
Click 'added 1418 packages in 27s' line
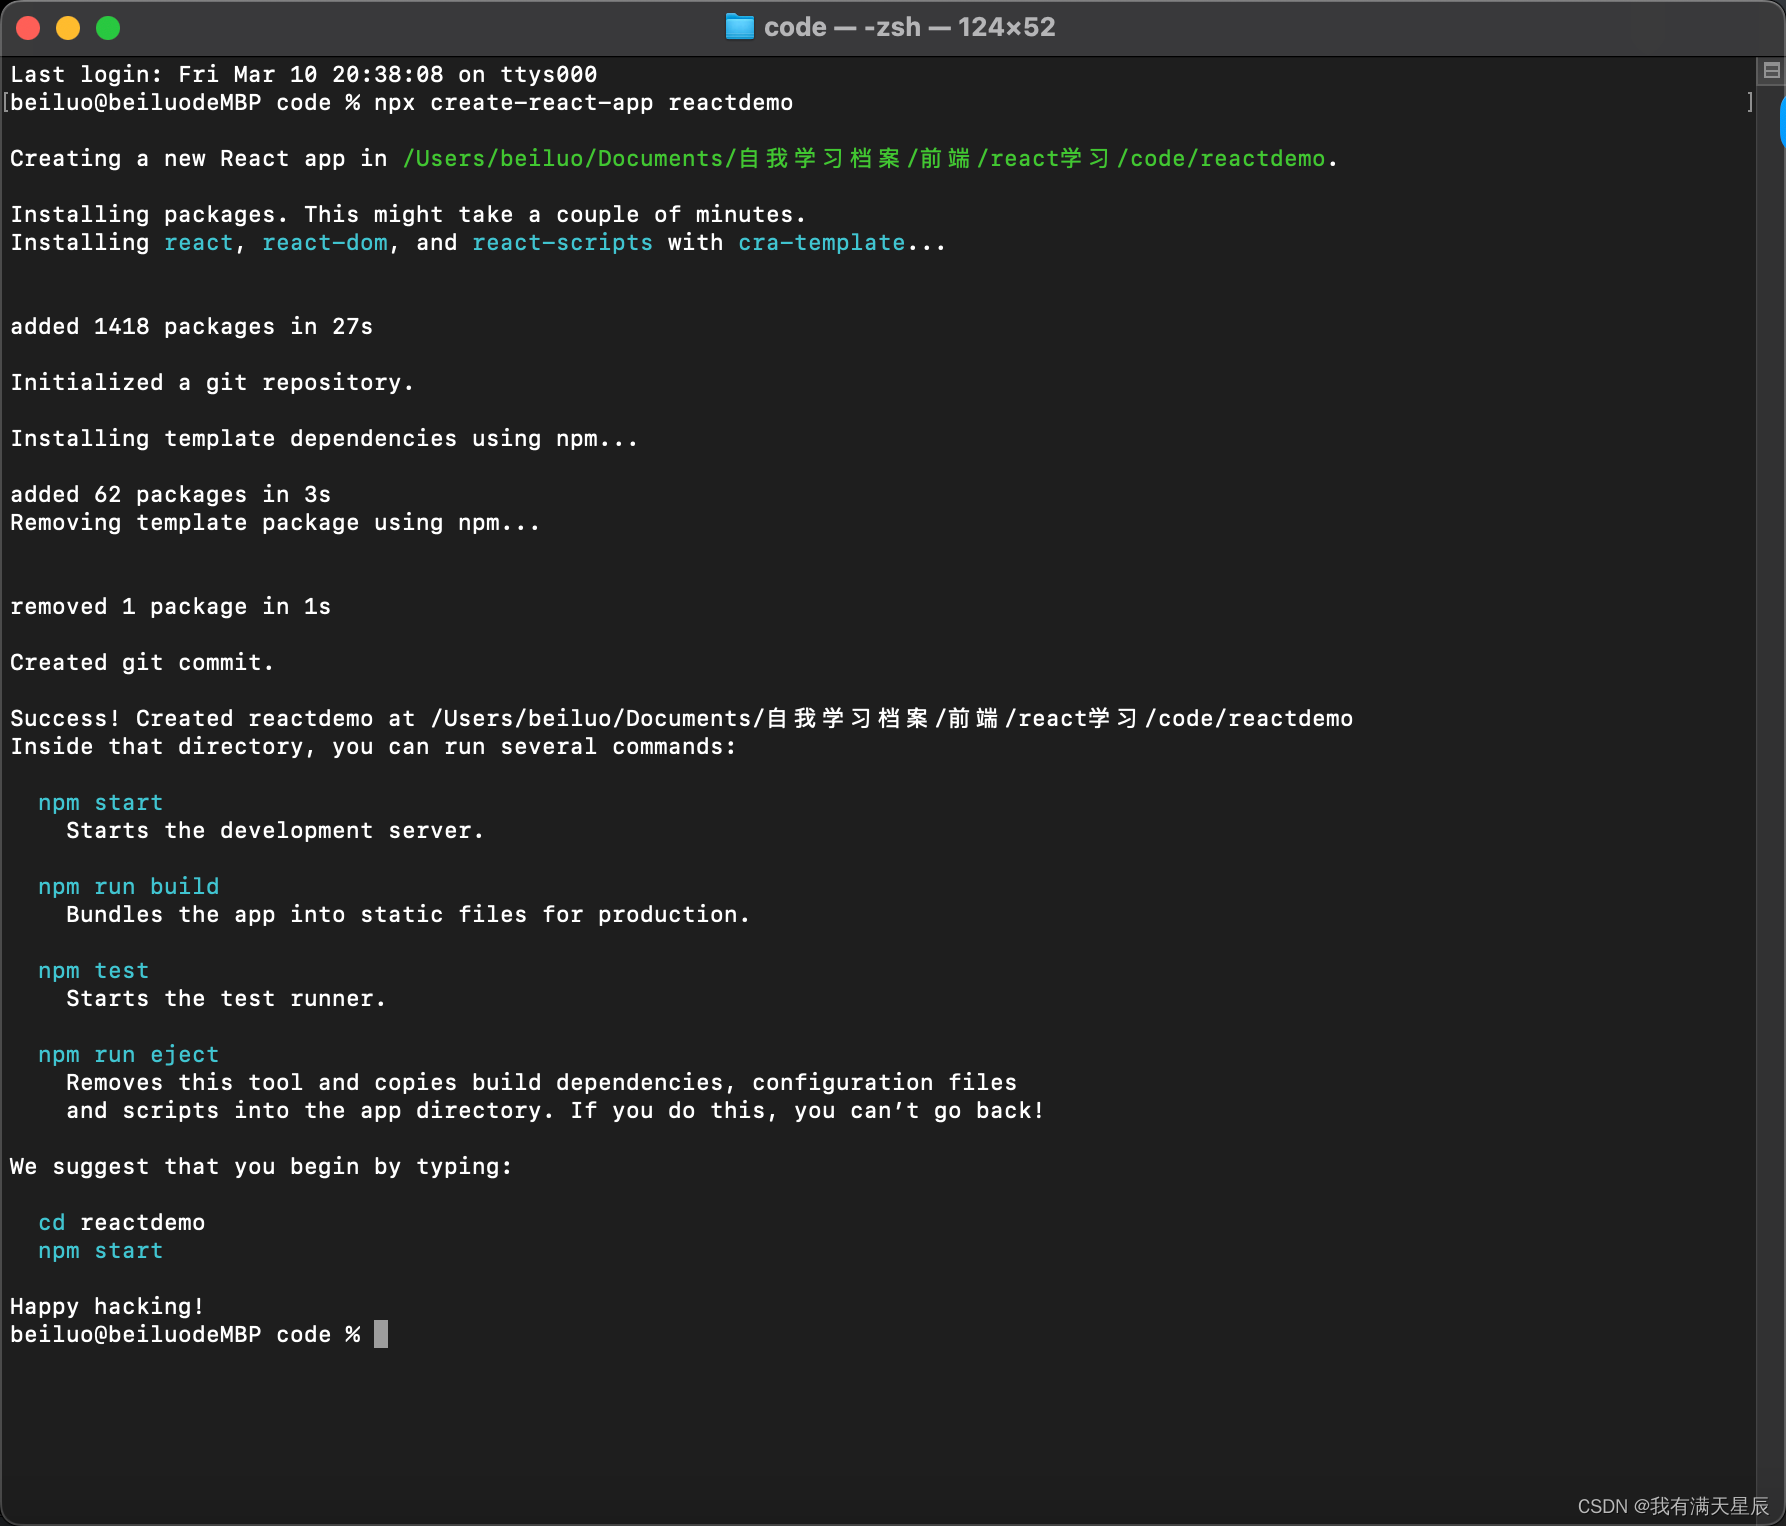(x=191, y=327)
